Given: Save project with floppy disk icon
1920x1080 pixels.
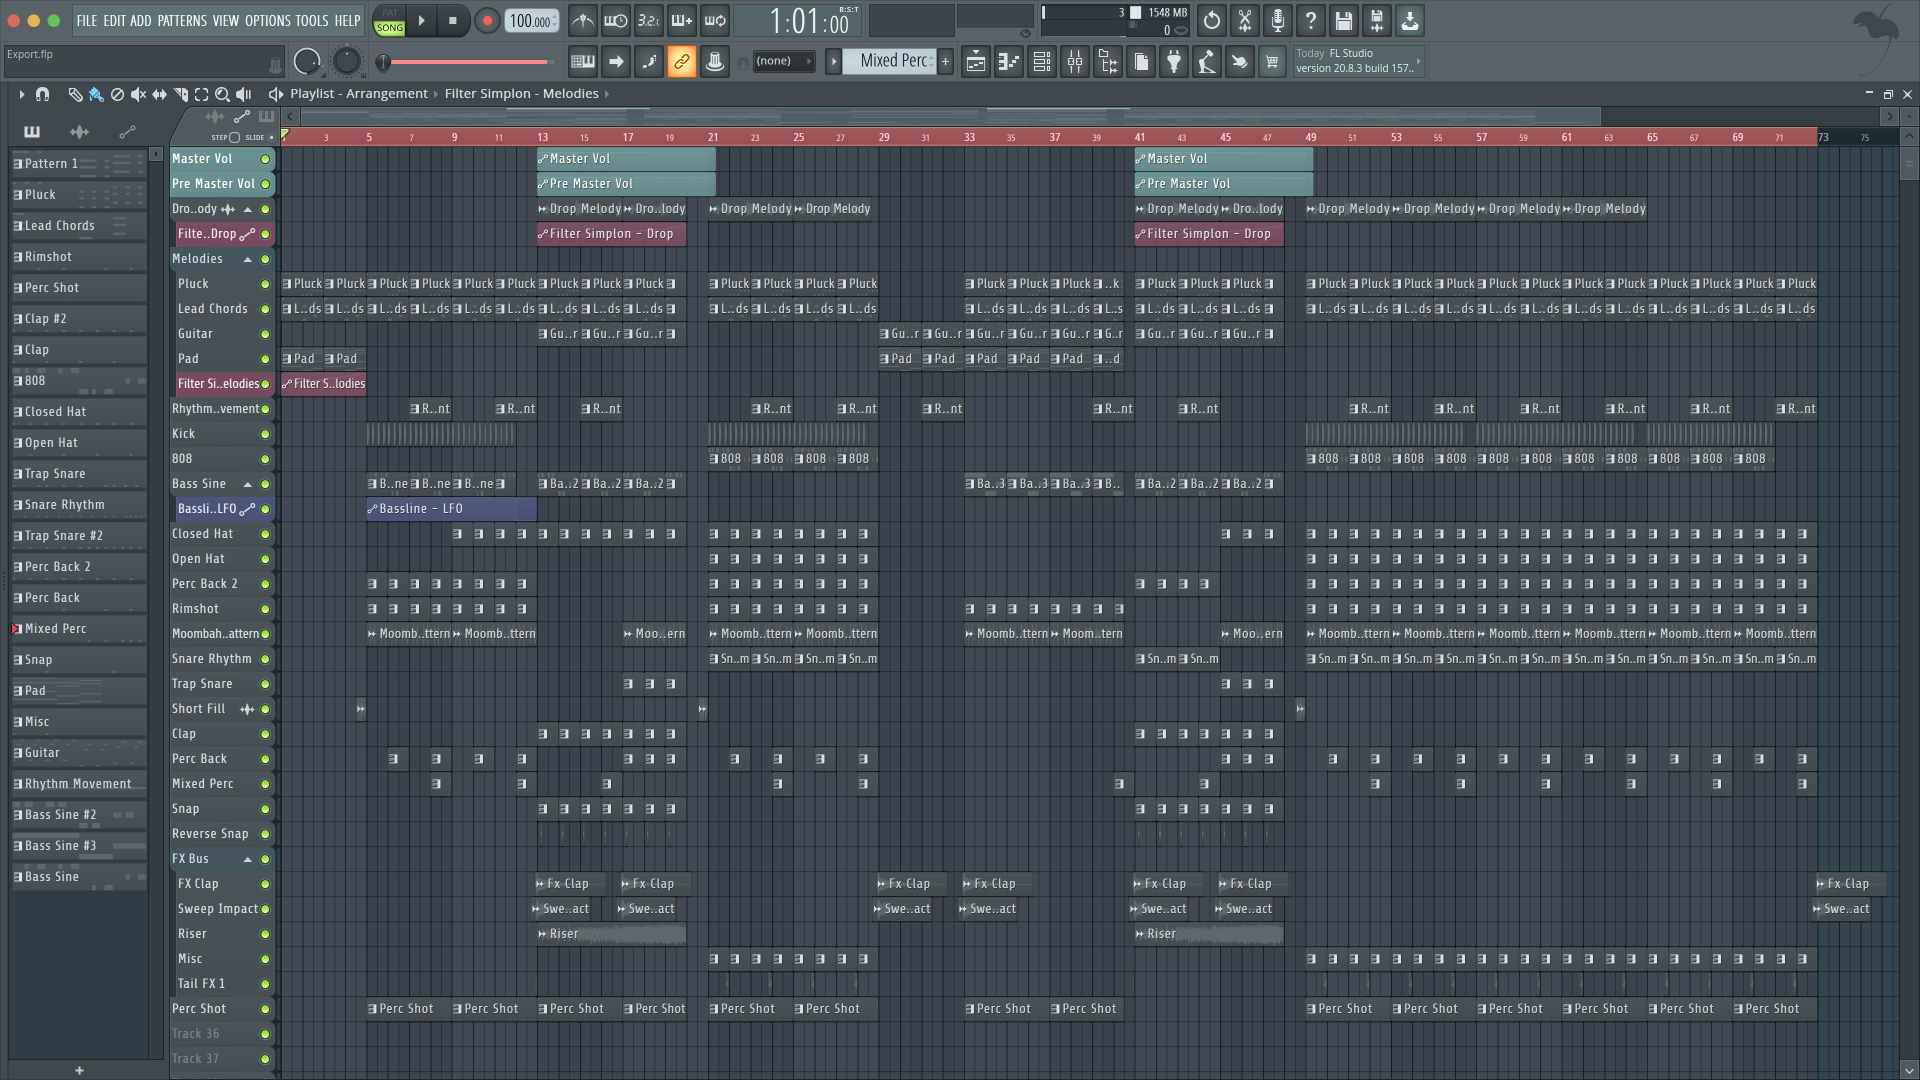Looking at the screenshot, I should (1343, 20).
